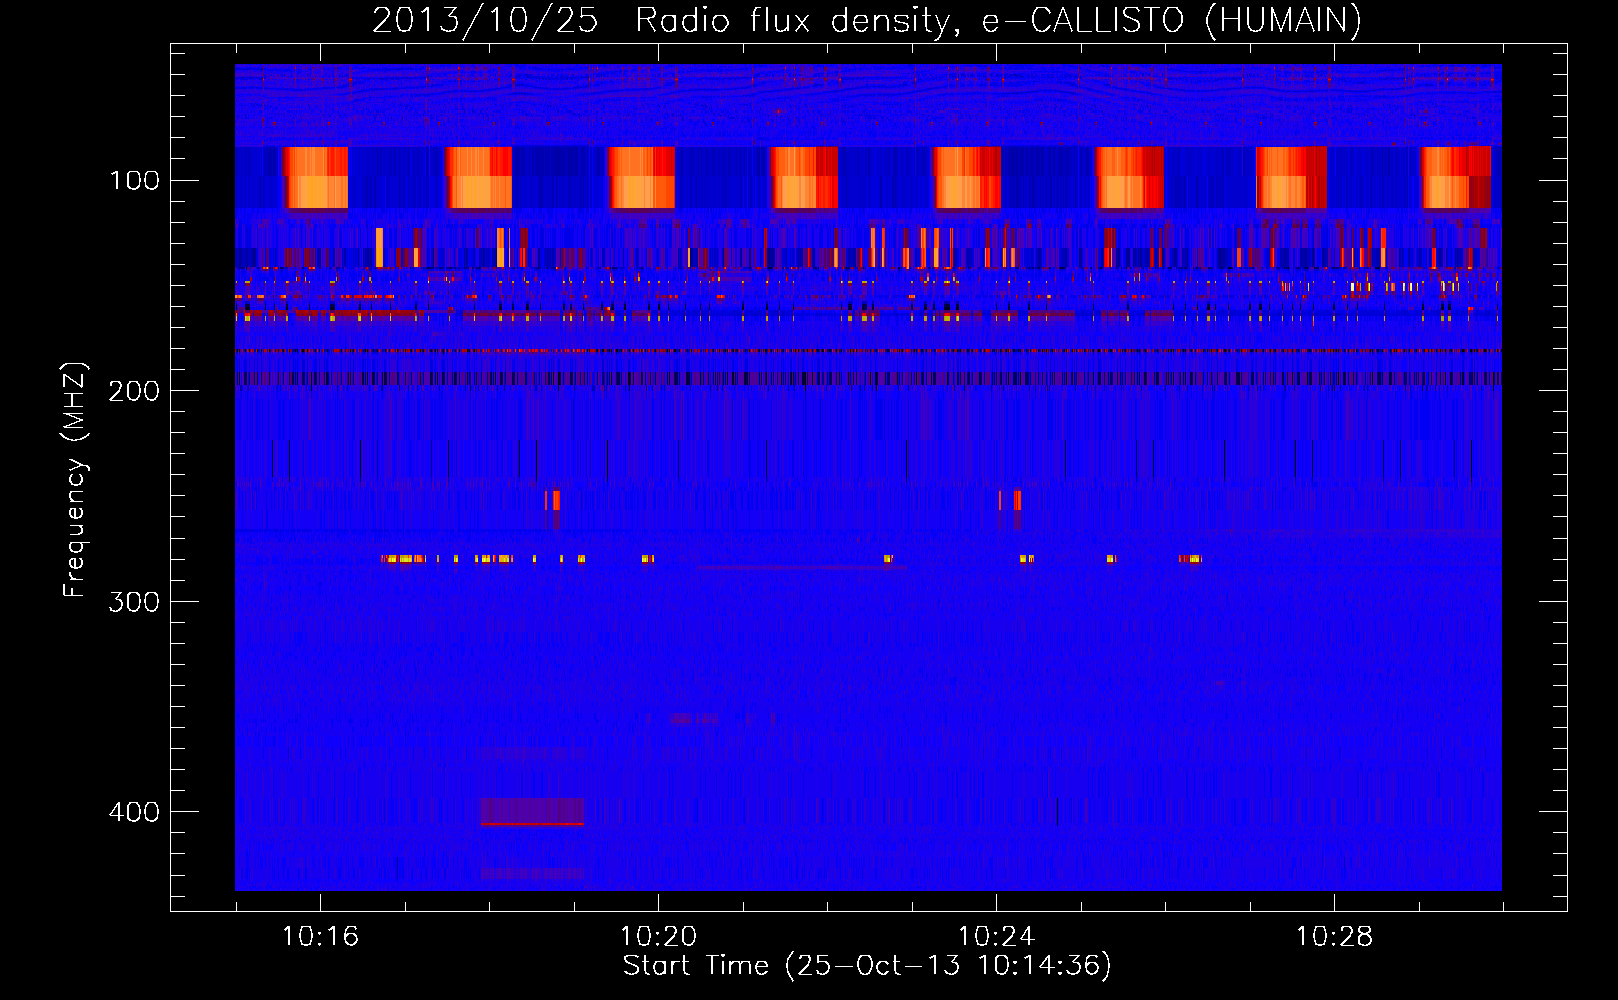Click the 10:24 time tick label
The image size is (1618, 1000).
[x=996, y=937]
